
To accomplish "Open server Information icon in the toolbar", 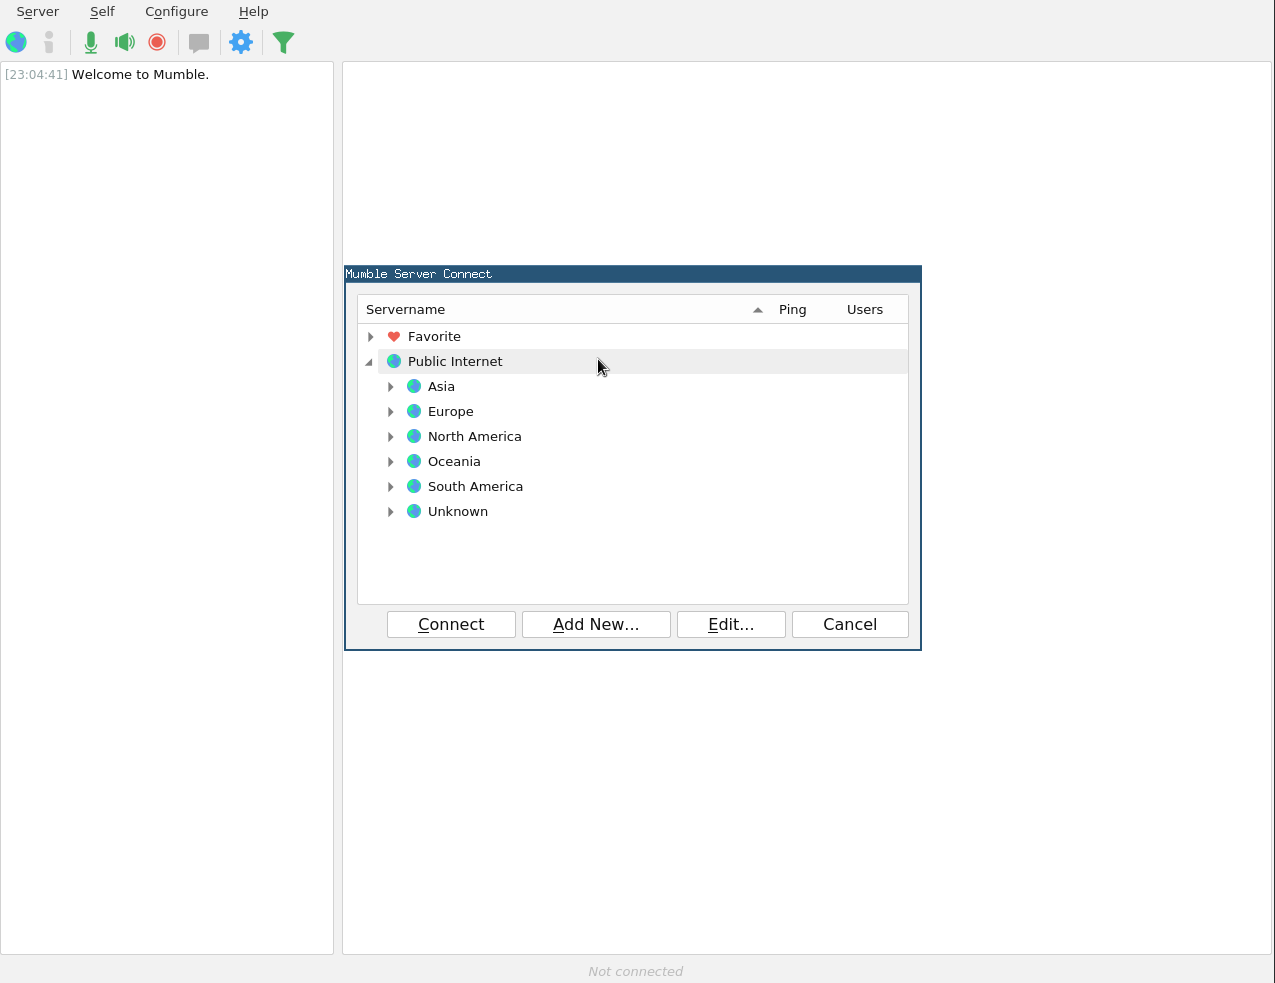I will coord(49,42).
